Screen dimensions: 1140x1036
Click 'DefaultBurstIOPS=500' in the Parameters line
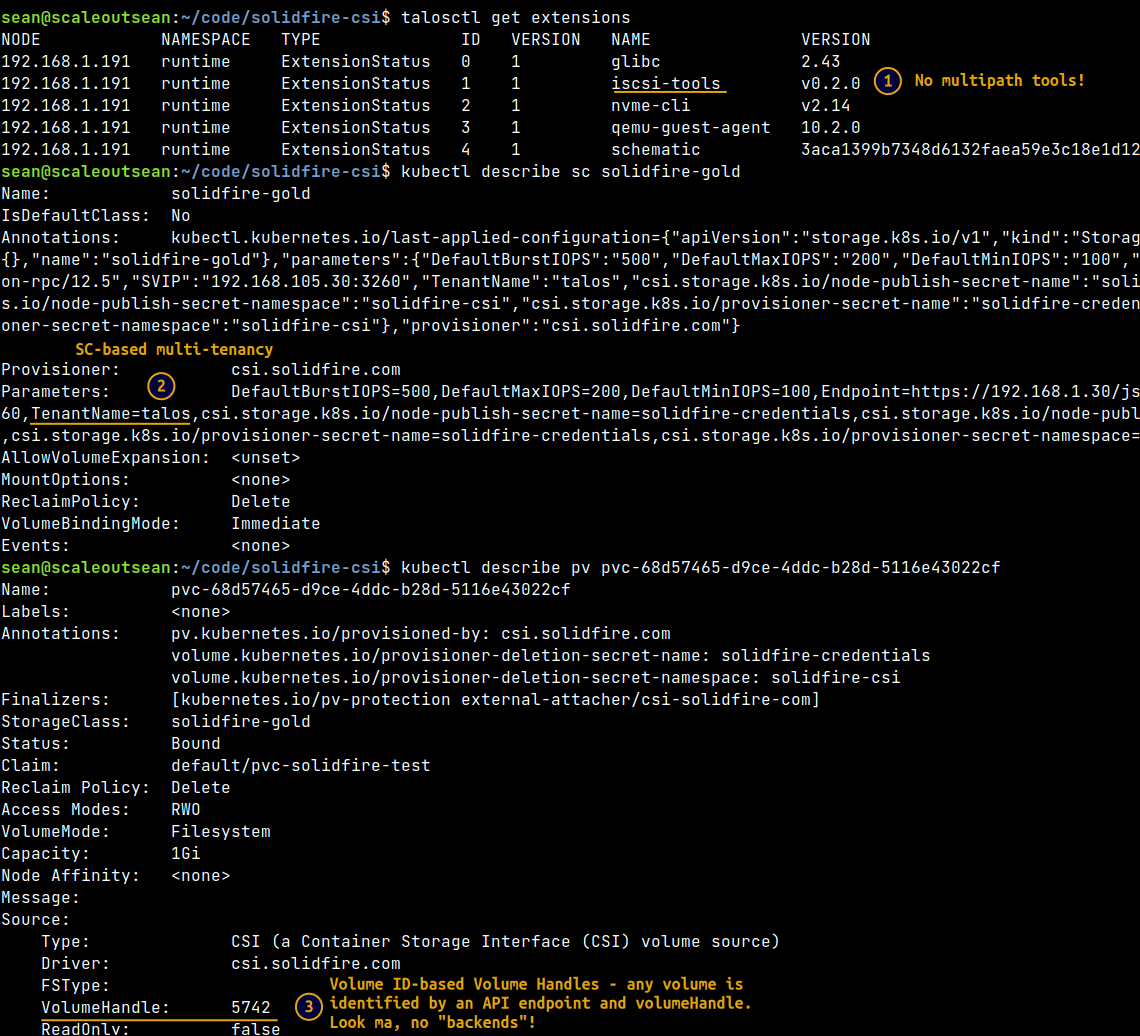coord(331,391)
